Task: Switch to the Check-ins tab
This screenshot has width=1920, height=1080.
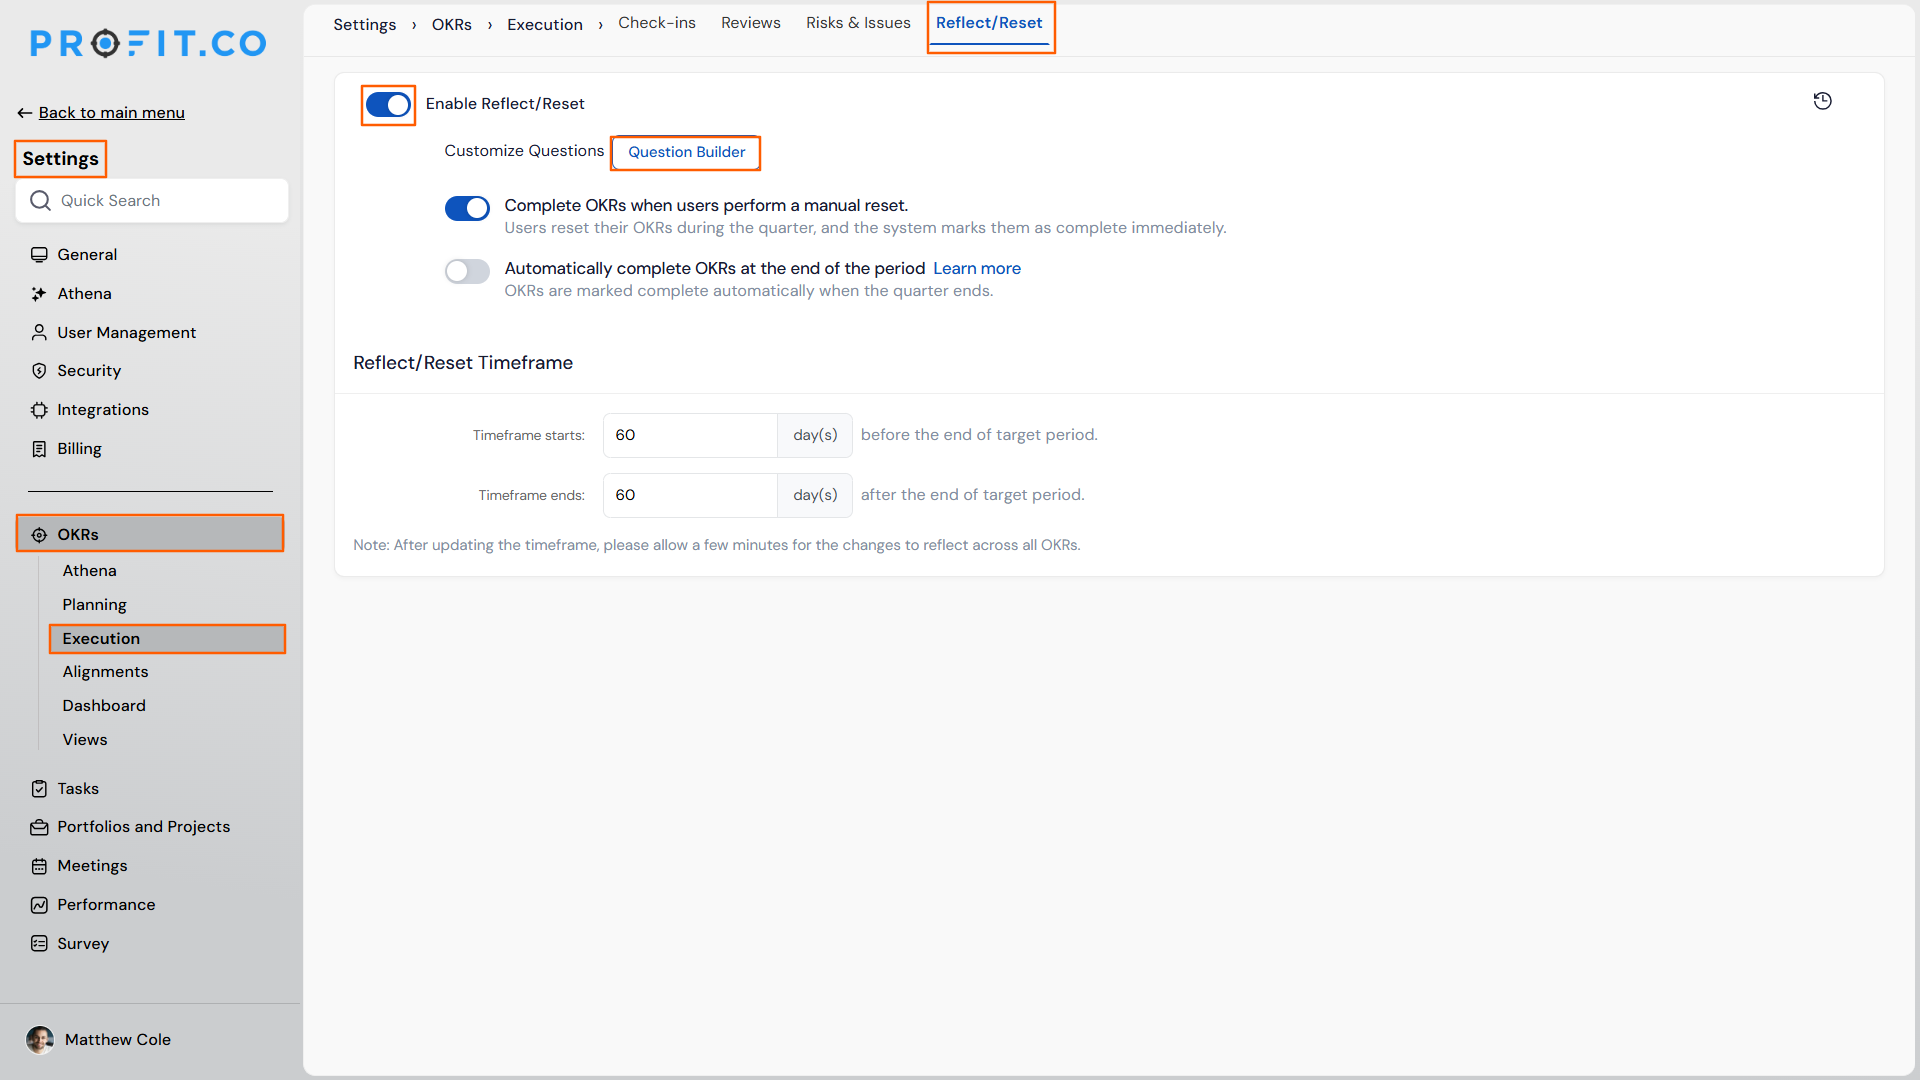Action: coord(657,23)
